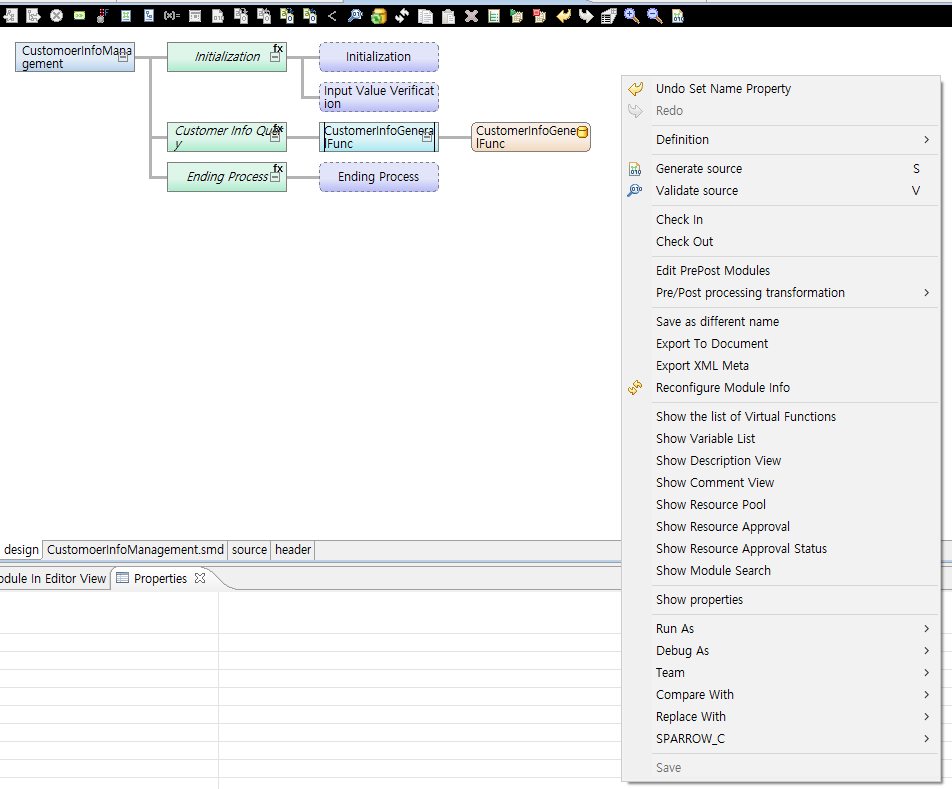Select Show Variable List menu entry
Screen dimensions: 952x789
pos(705,439)
